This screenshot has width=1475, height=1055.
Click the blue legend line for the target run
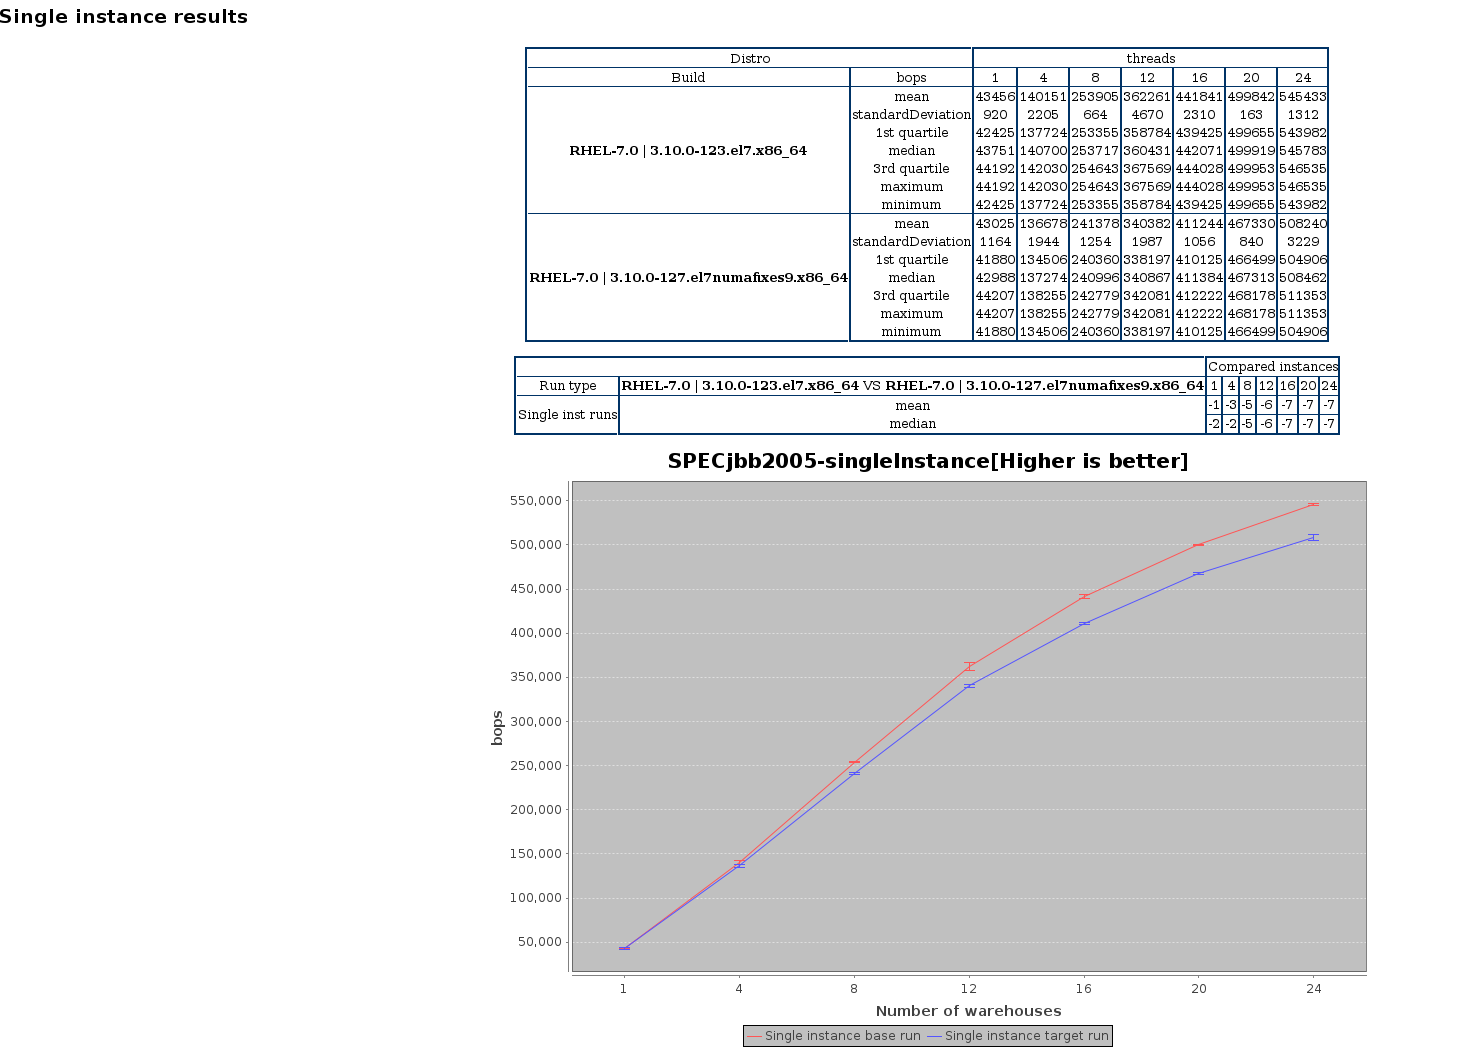pos(934,1036)
